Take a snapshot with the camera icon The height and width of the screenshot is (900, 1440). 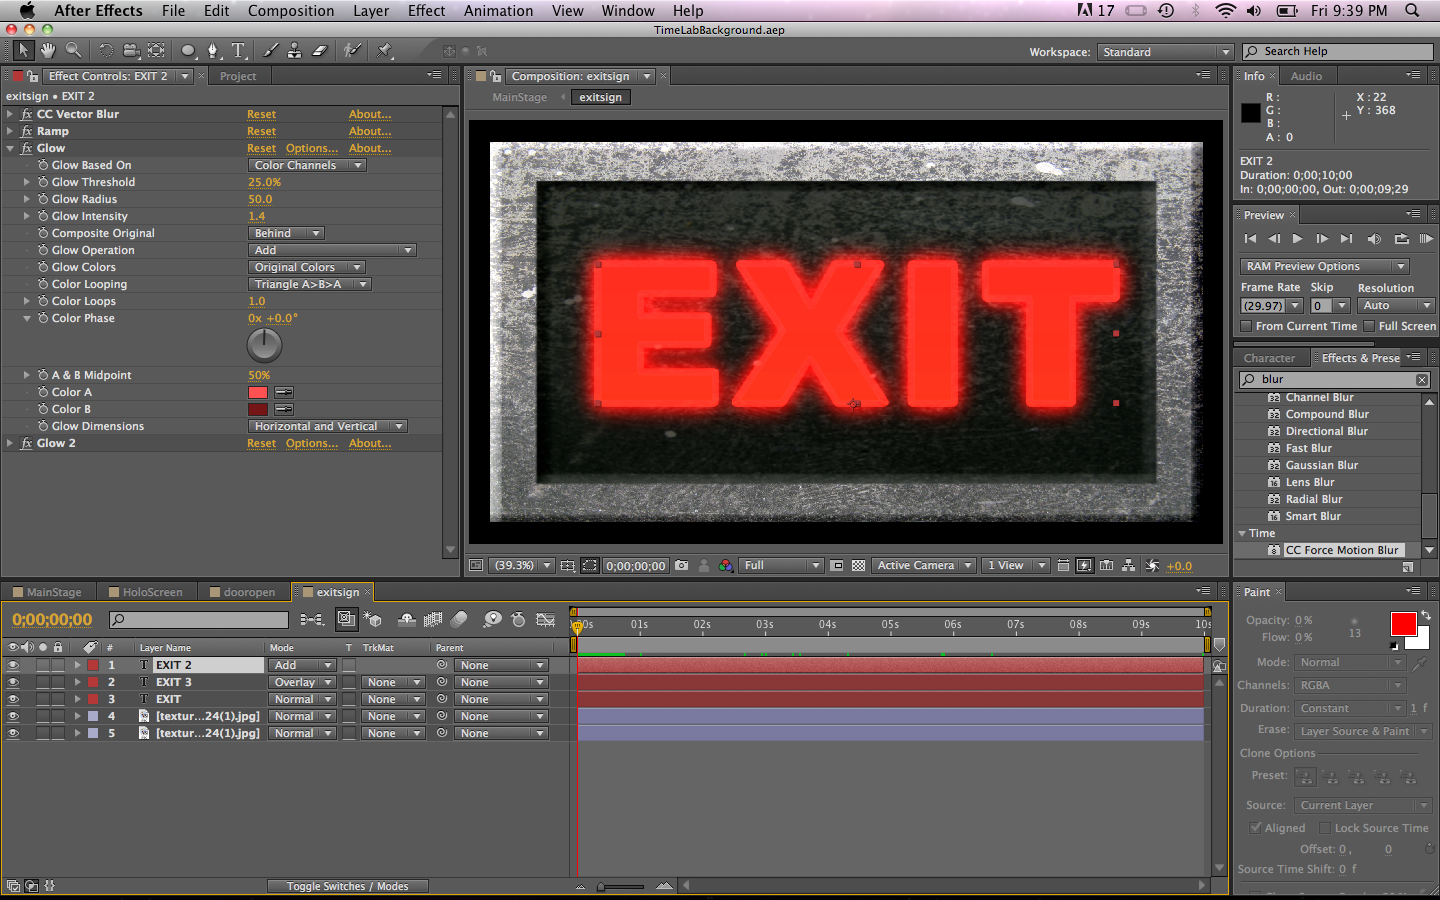point(681,565)
